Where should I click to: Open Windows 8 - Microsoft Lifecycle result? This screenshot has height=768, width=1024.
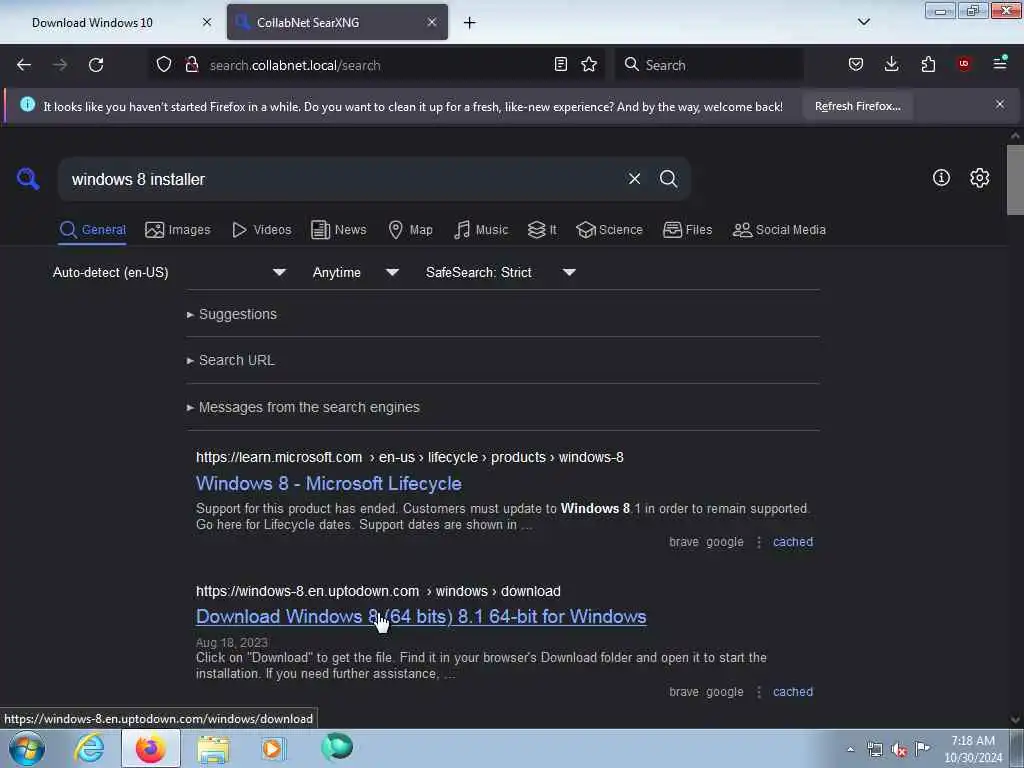[328, 484]
